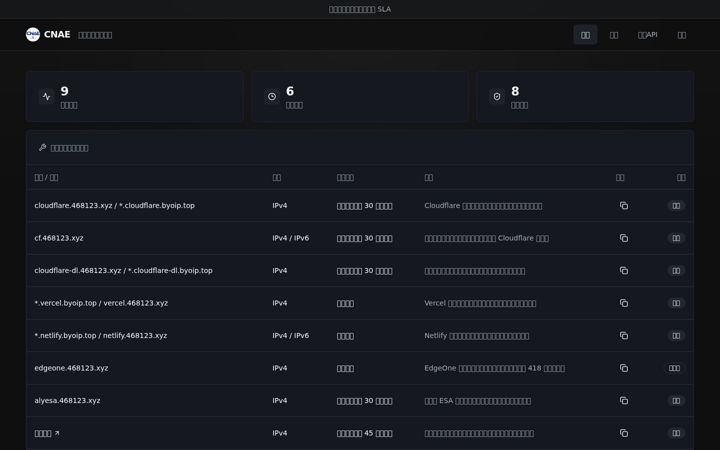The height and width of the screenshot is (450, 720).
Task: Click the description starting with "Netlify"
Action: click(x=477, y=336)
